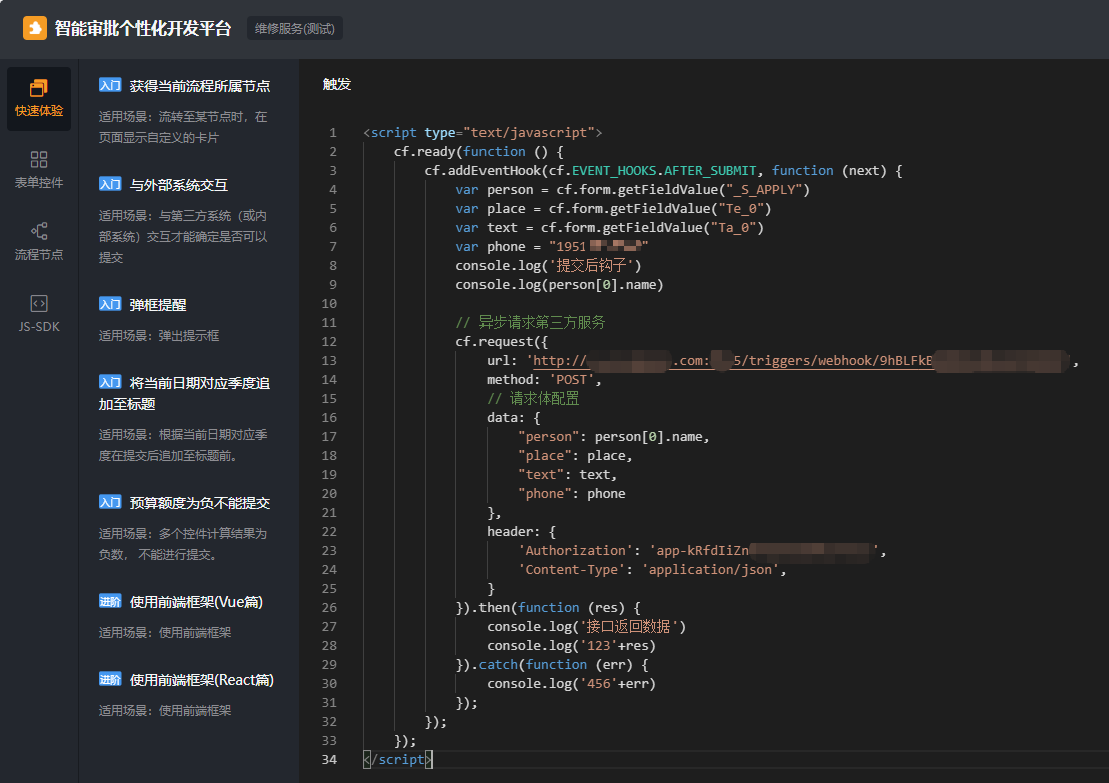Click the 维修服务(测试) tag in header

295,28
